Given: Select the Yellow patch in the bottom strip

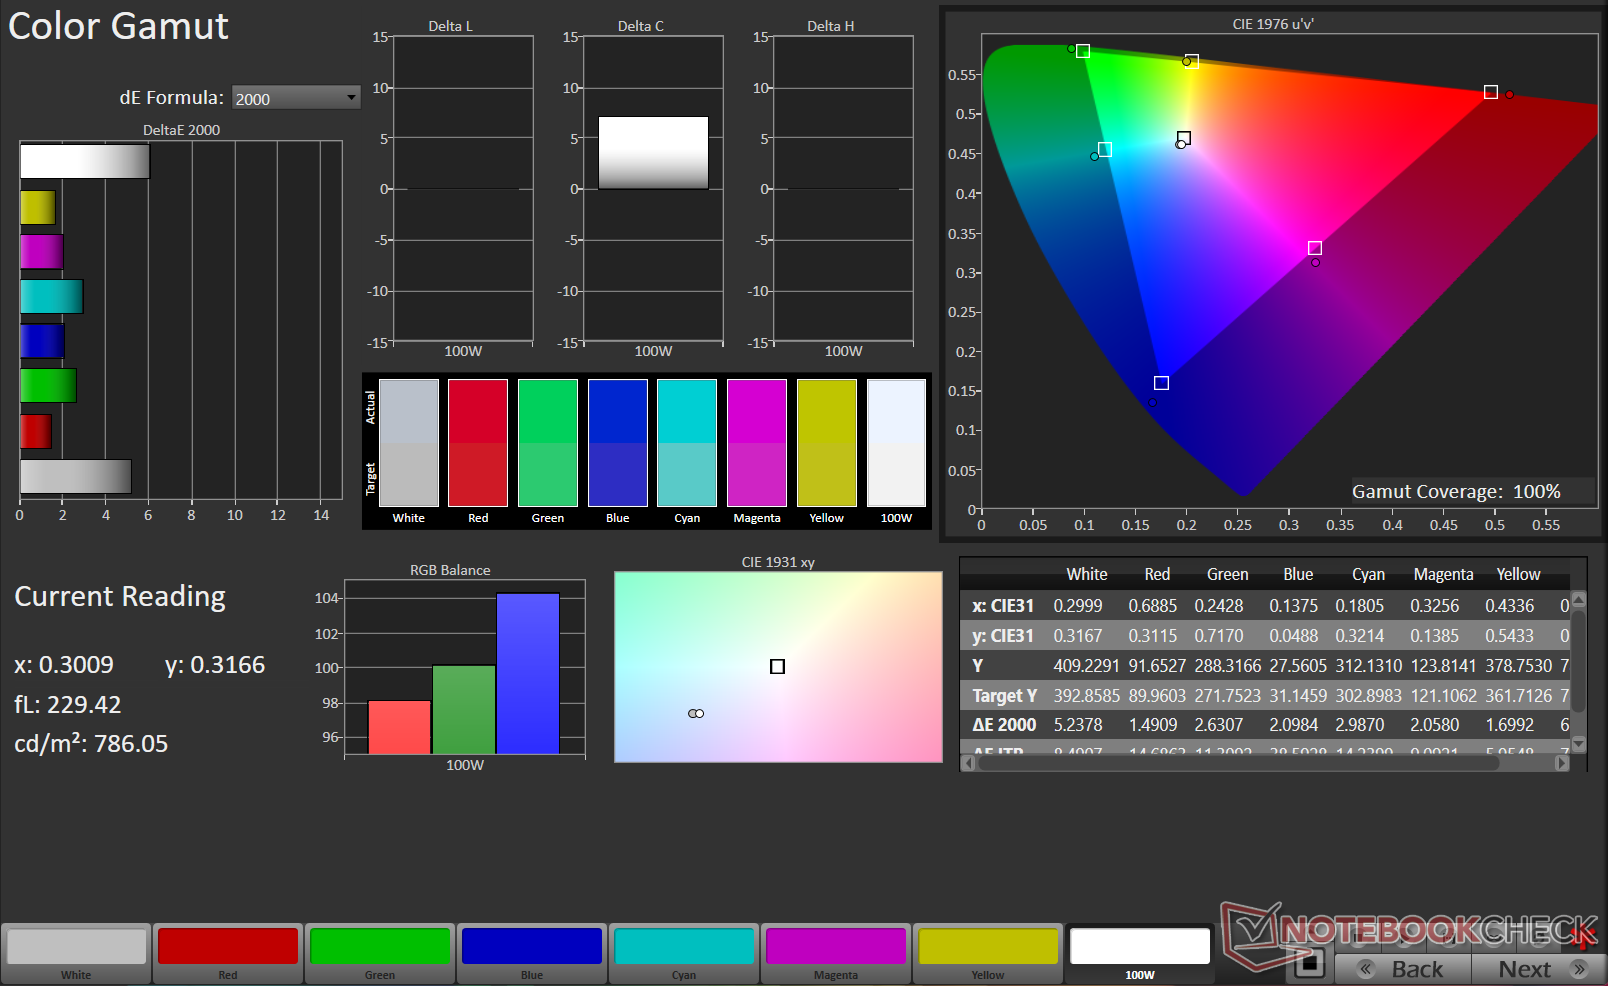Looking at the screenshot, I should 988,947.
